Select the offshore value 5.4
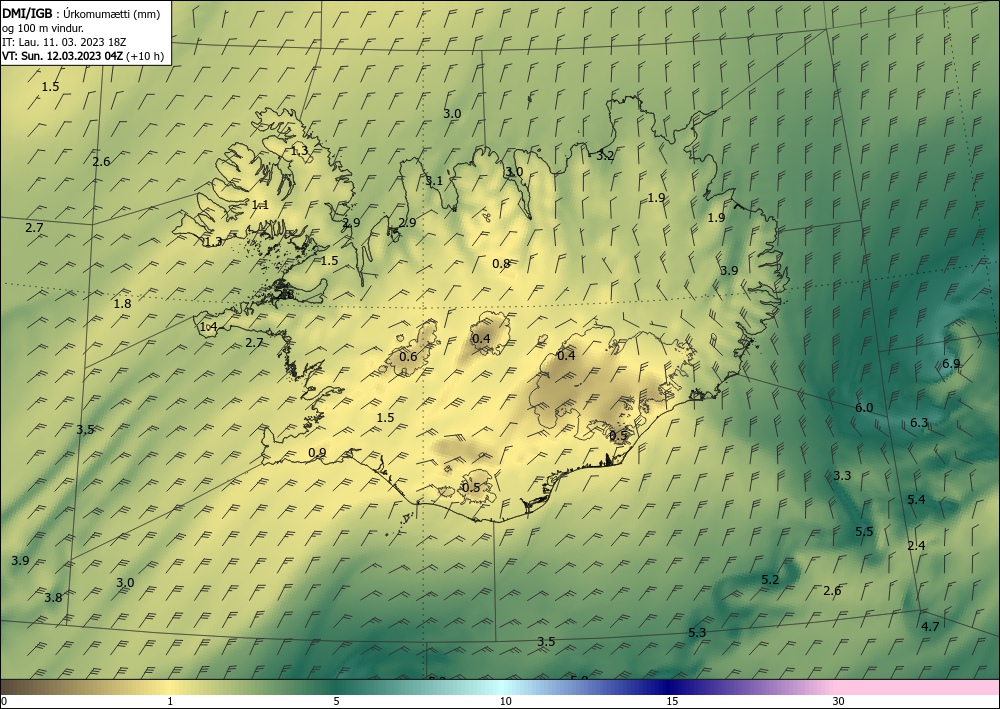 pos(916,499)
